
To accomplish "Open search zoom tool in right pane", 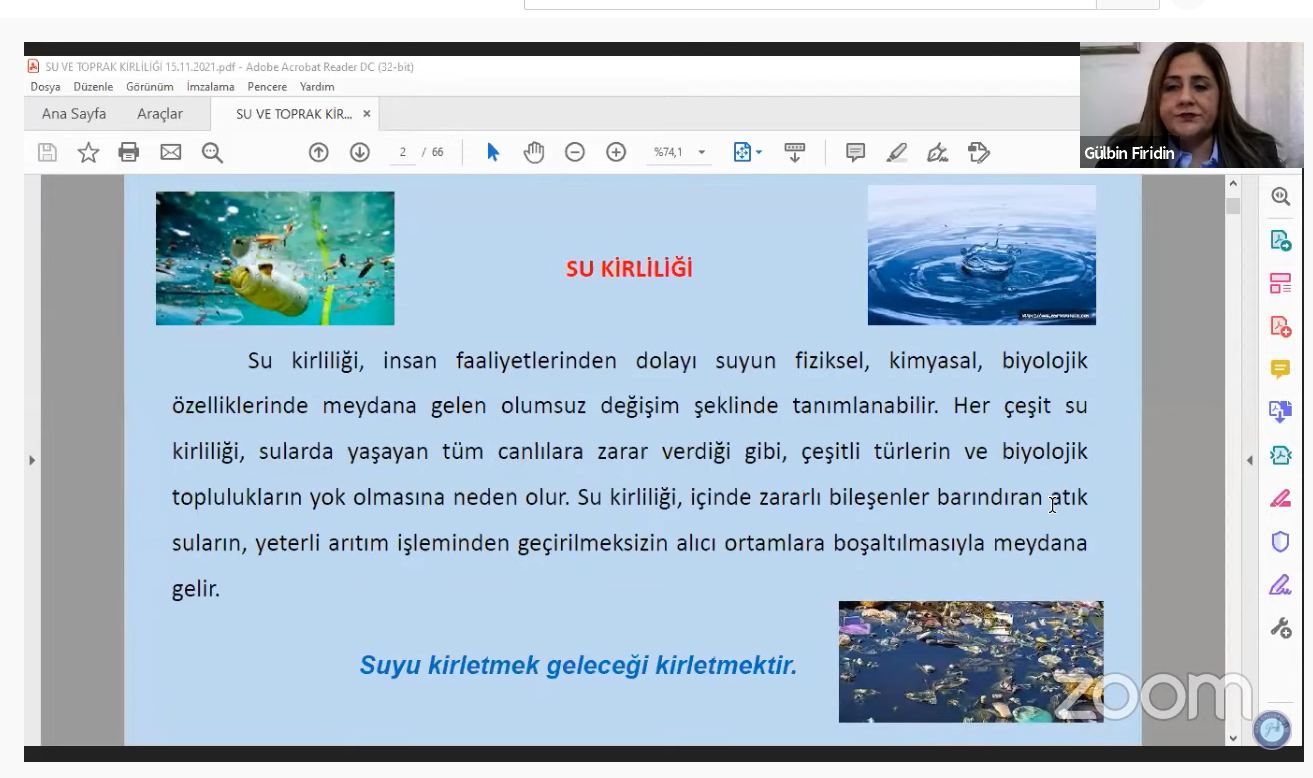I will click(1280, 196).
